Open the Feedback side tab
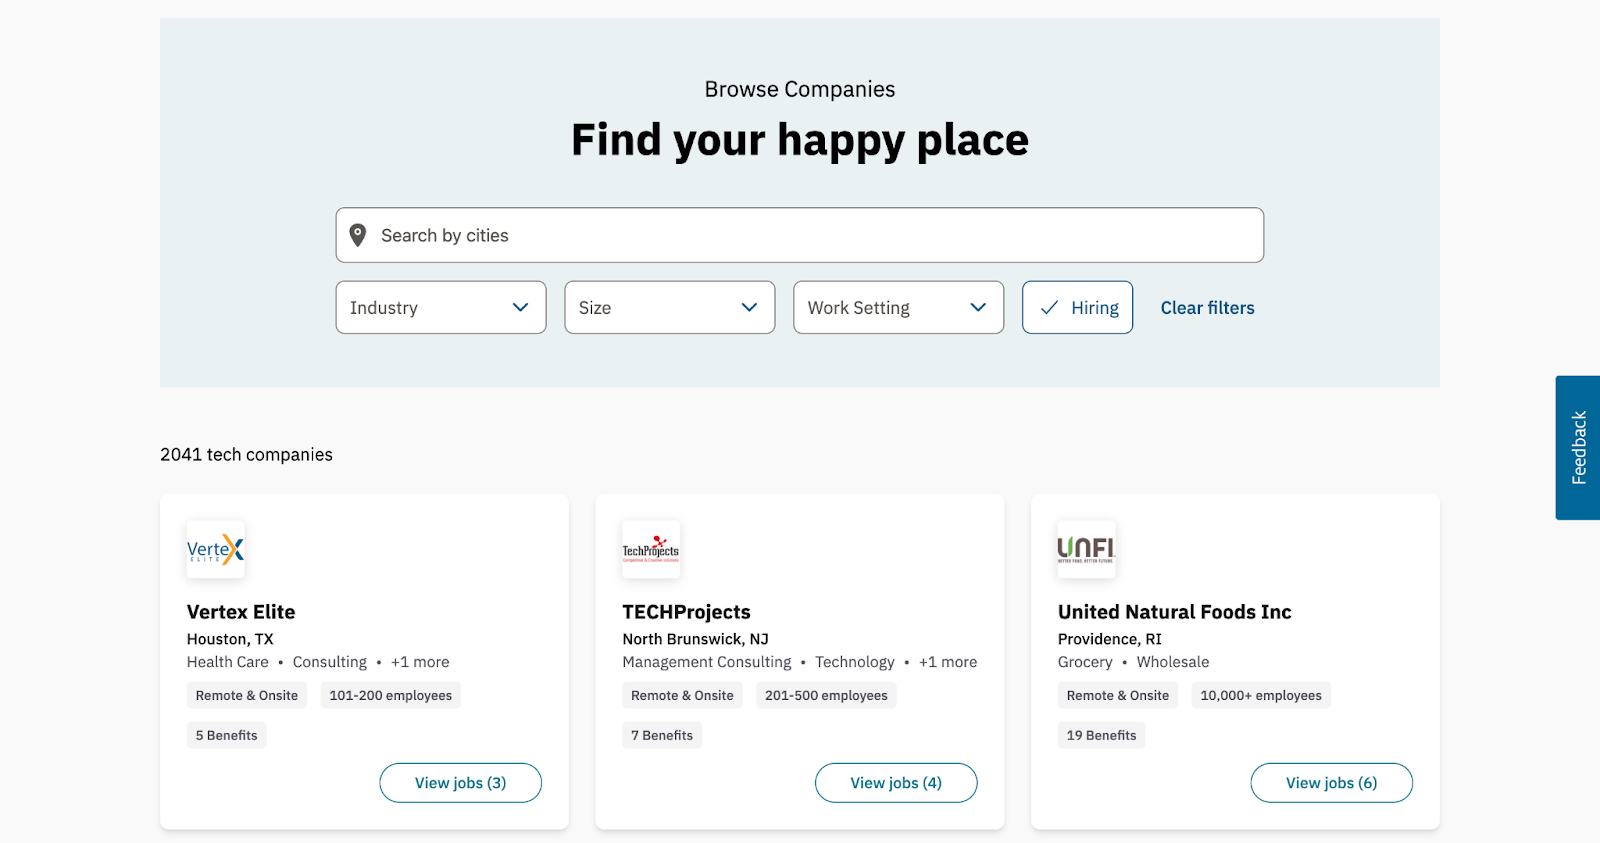 pos(1578,448)
